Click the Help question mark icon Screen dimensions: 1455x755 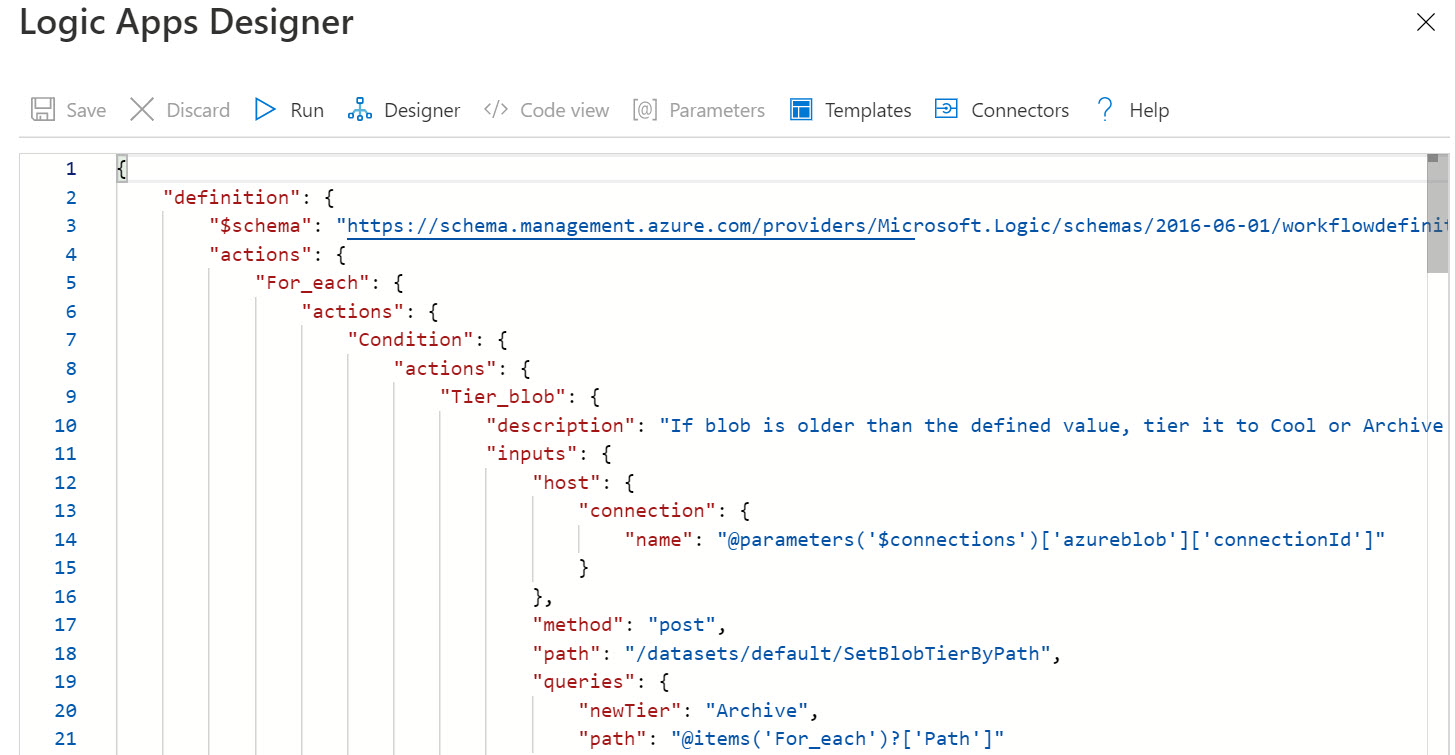point(1104,110)
